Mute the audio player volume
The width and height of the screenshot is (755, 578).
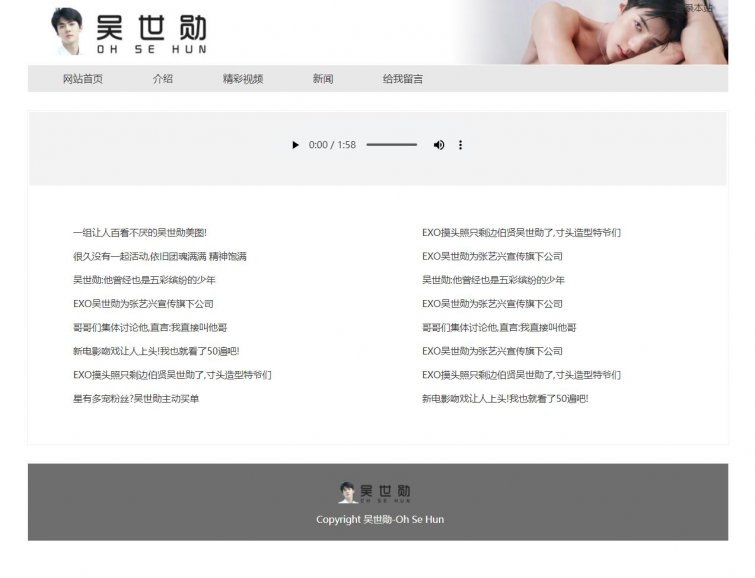coord(439,145)
